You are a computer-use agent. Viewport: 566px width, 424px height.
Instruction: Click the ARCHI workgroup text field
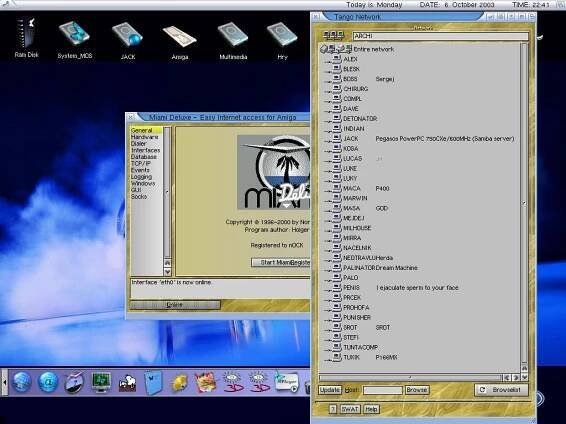click(x=440, y=36)
